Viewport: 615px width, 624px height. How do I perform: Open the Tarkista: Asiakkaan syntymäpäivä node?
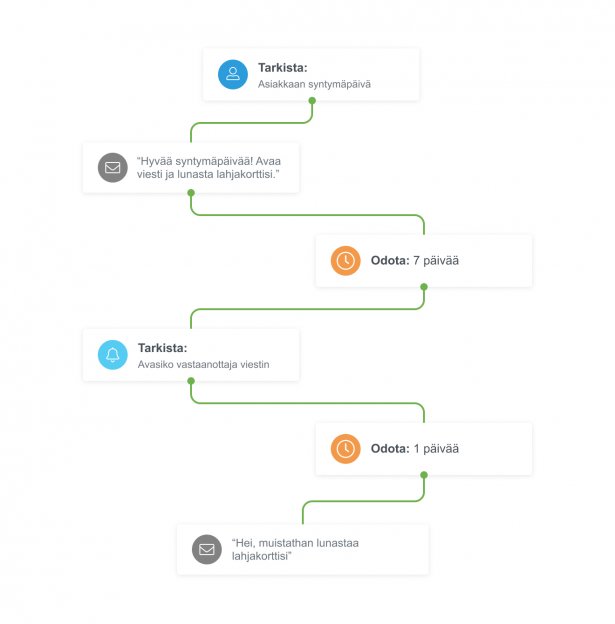coord(311,74)
